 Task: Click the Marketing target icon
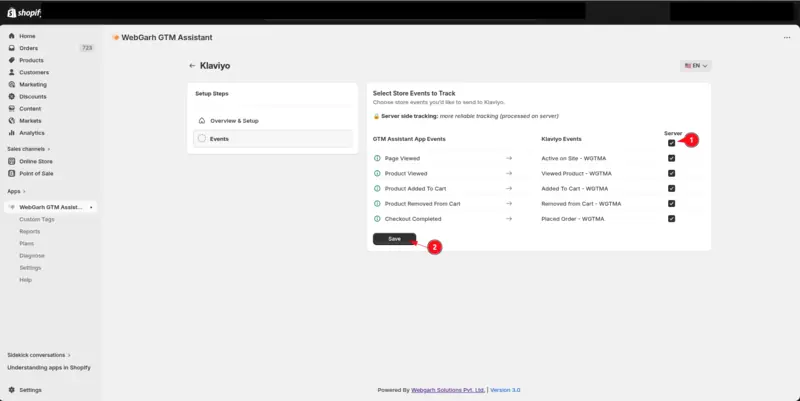(x=12, y=84)
